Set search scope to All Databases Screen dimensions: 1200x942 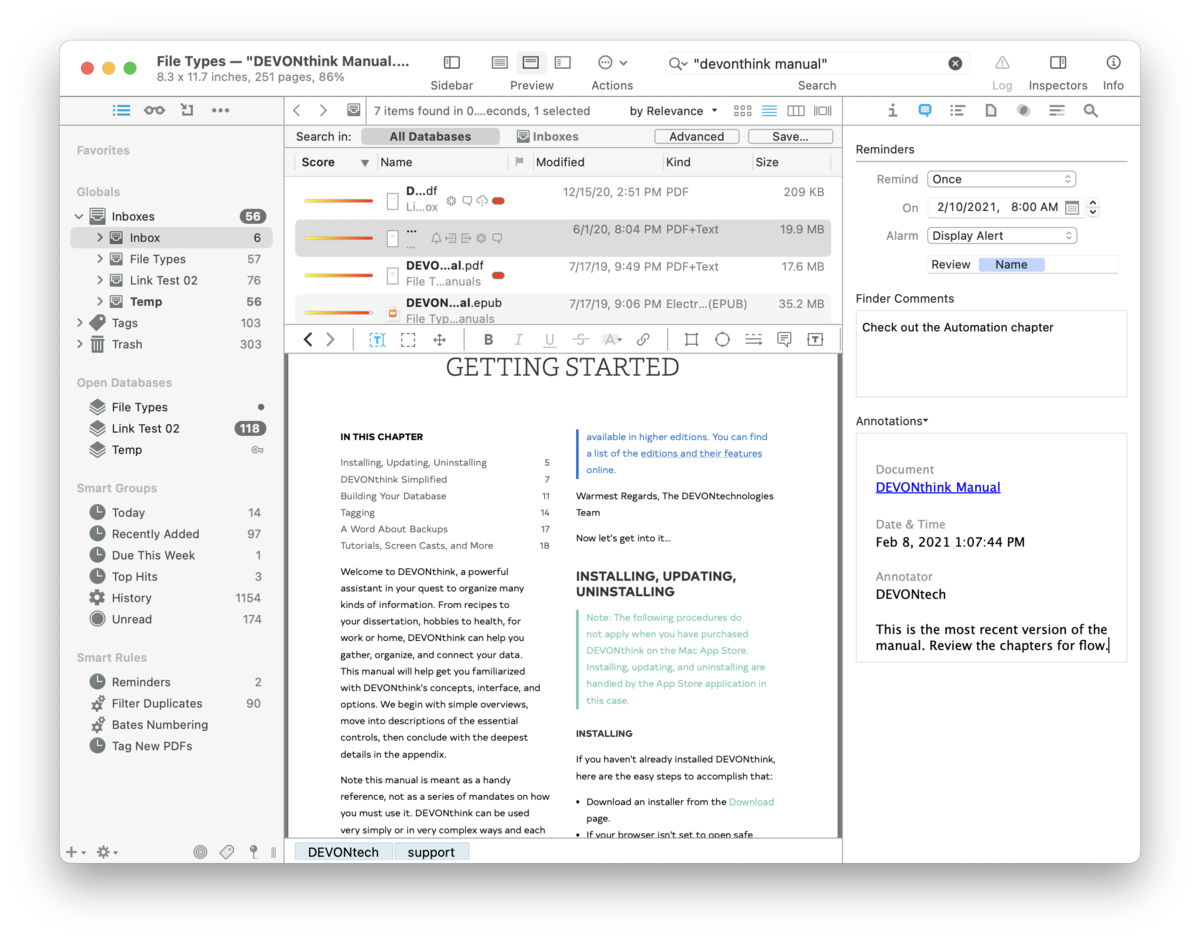pyautogui.click(x=430, y=137)
